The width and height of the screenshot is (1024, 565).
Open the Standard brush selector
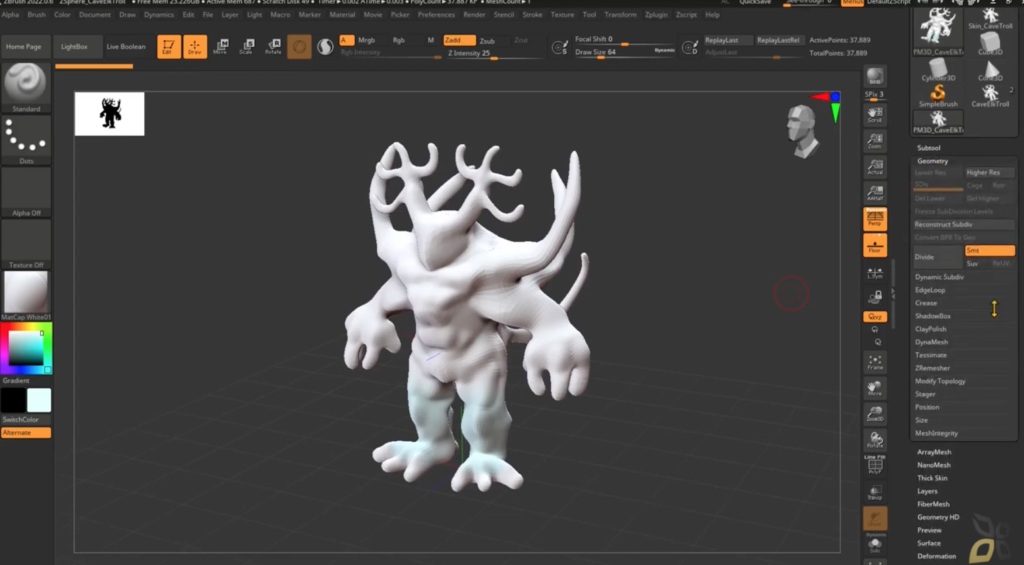(x=26, y=88)
